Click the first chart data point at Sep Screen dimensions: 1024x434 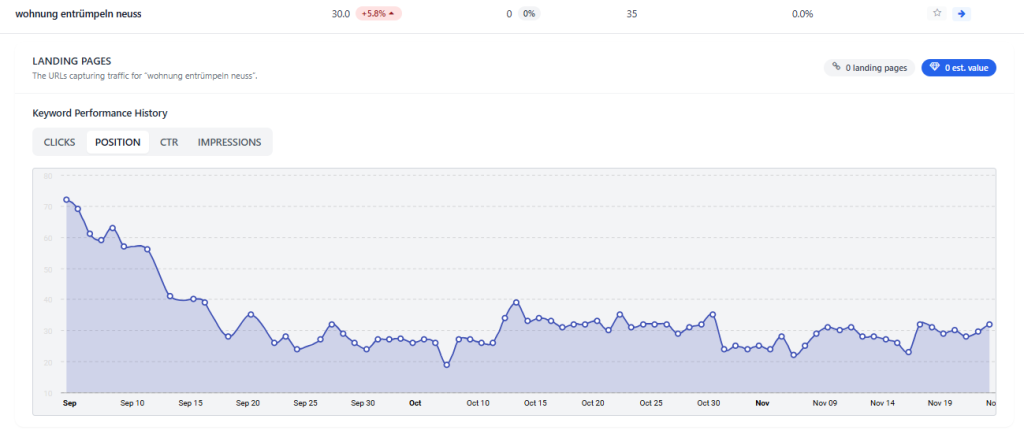(x=67, y=200)
